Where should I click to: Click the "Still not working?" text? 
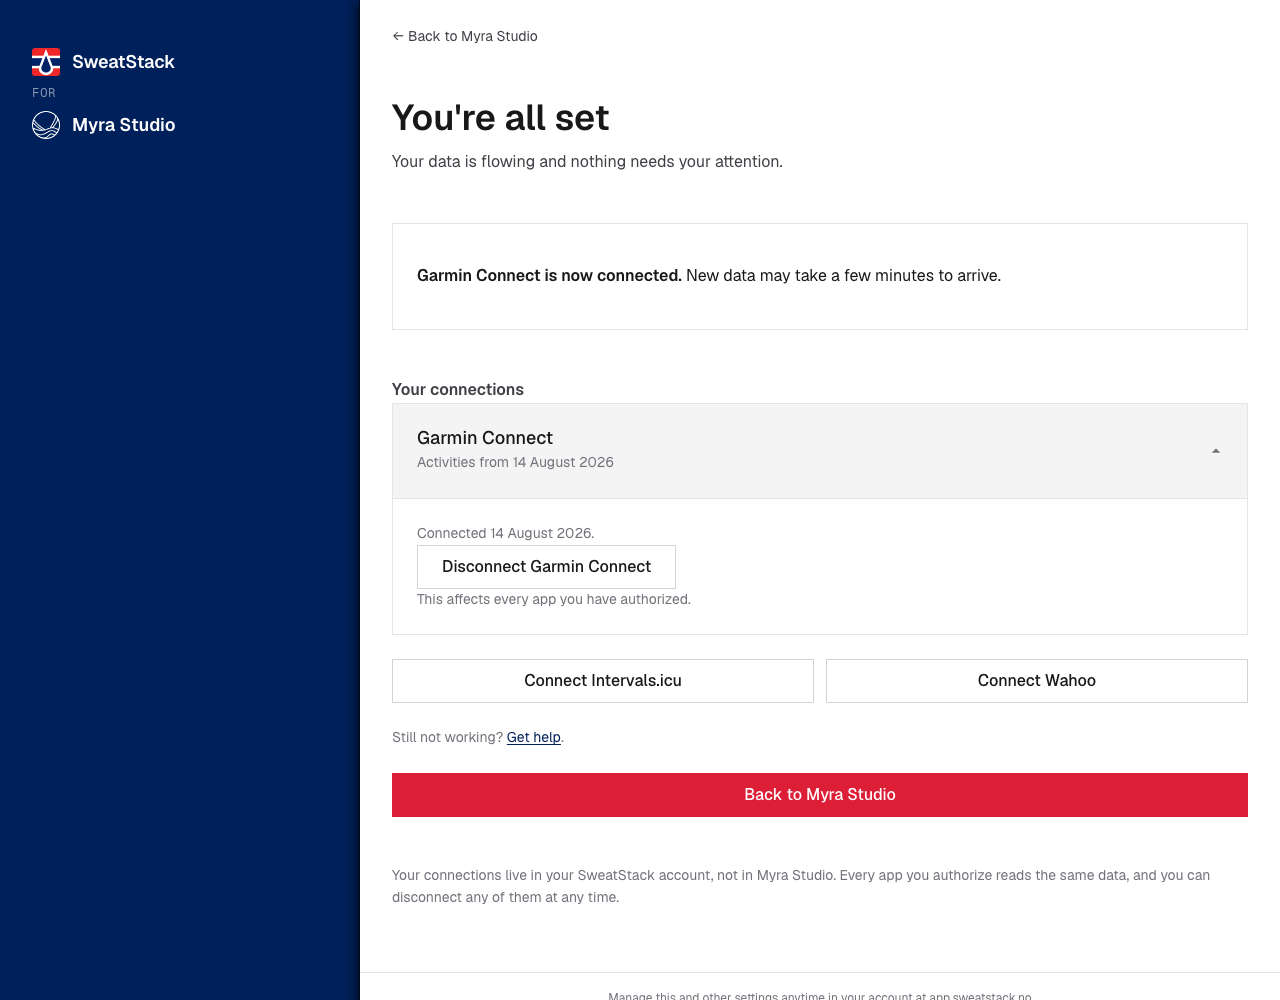(x=447, y=737)
